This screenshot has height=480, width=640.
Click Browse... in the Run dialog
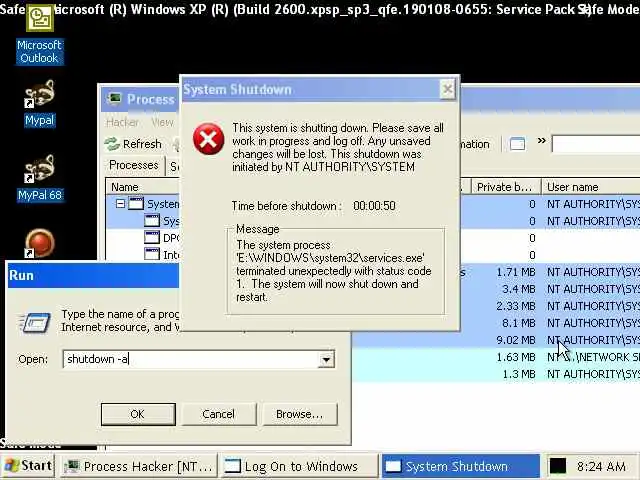click(300, 414)
